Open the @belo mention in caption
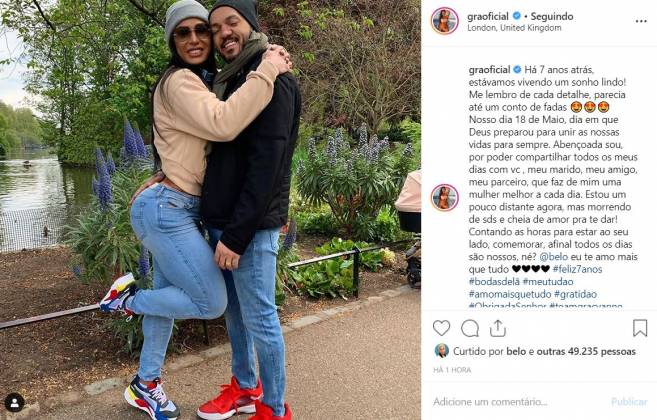Image resolution: width=657 pixels, height=420 pixels. [554, 257]
